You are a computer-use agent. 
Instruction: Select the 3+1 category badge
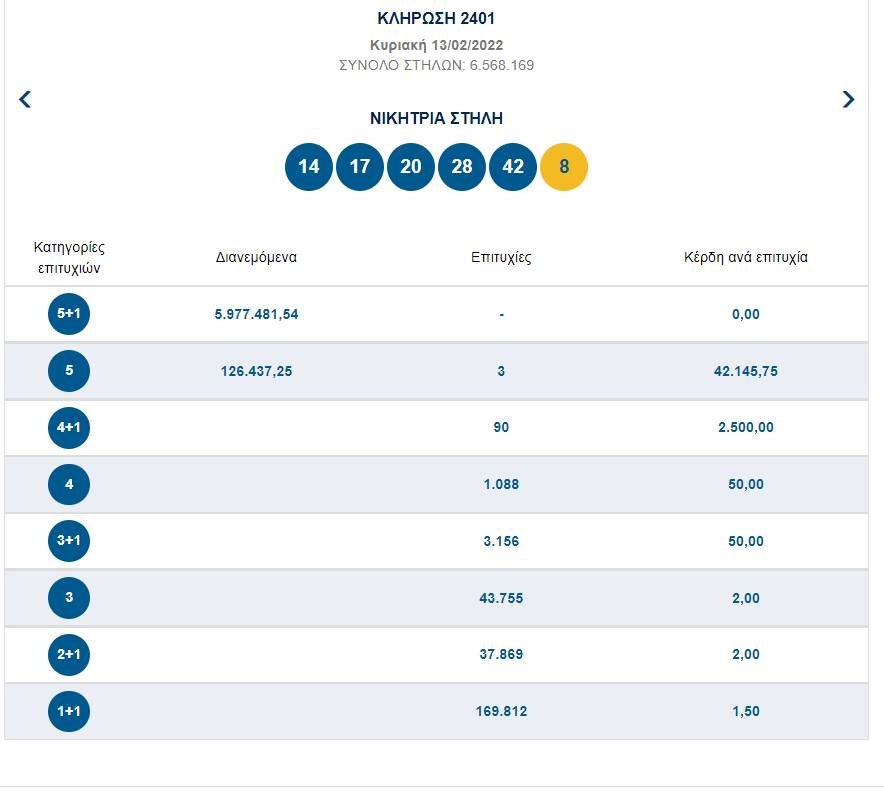tap(69, 541)
